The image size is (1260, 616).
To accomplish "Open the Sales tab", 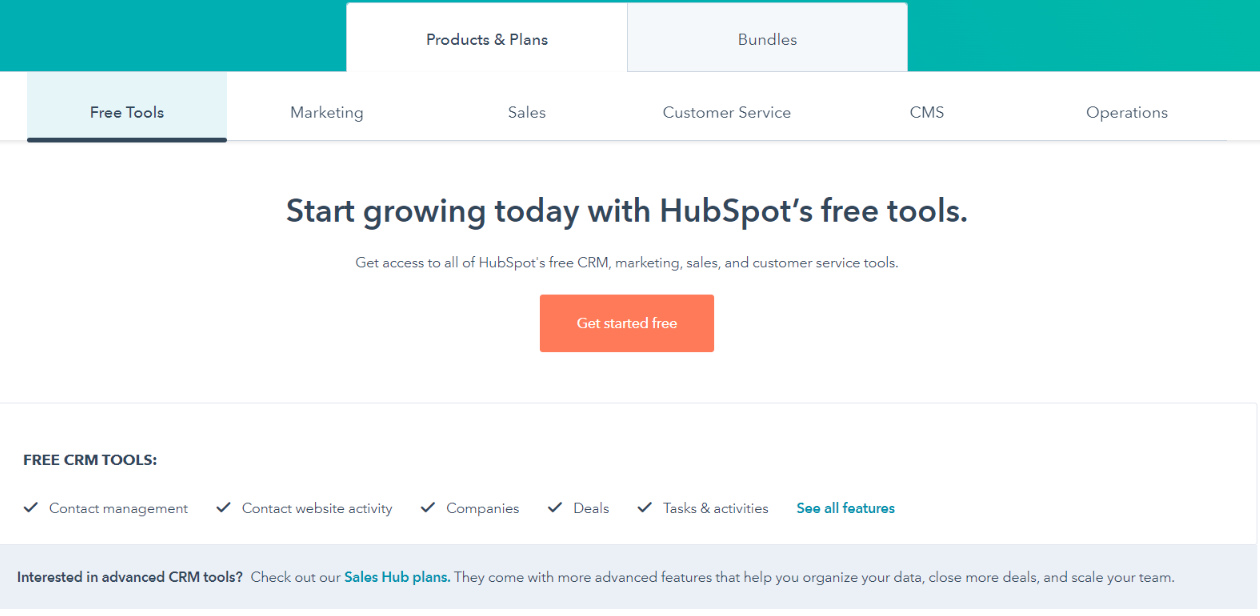I will point(526,112).
